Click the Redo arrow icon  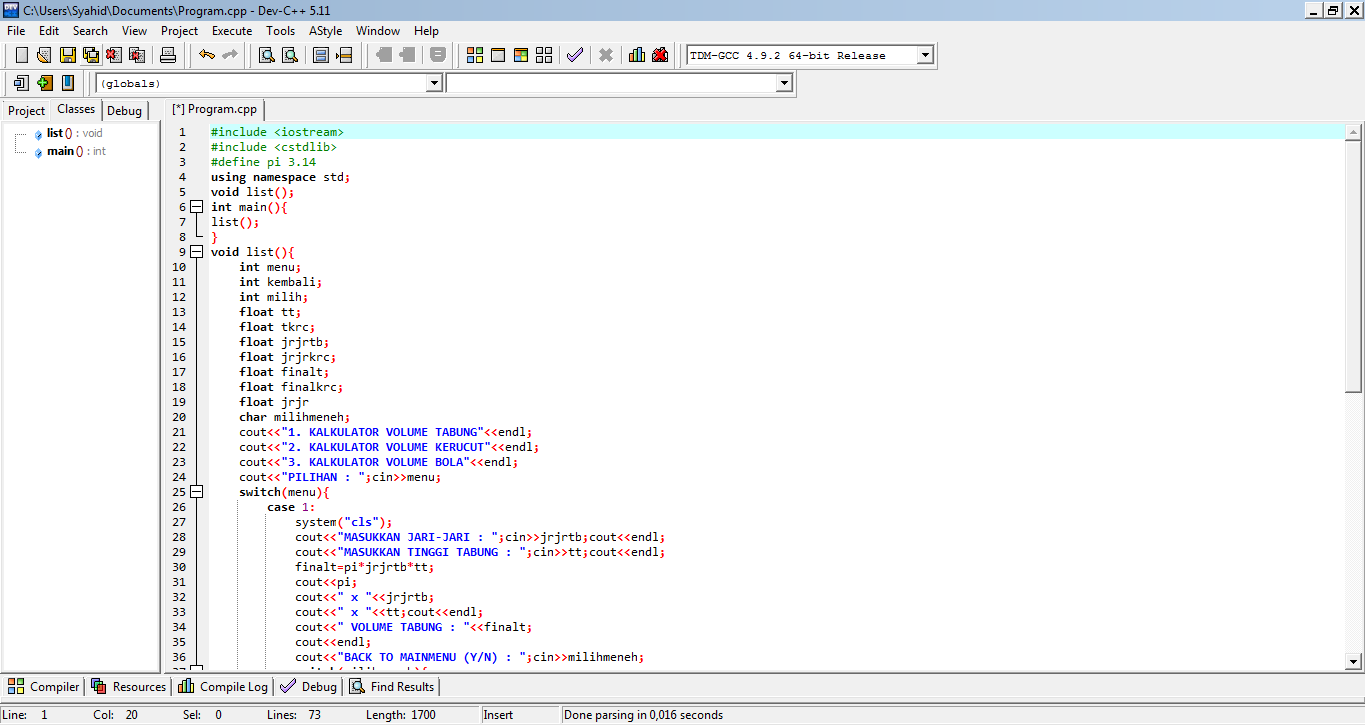(x=230, y=55)
